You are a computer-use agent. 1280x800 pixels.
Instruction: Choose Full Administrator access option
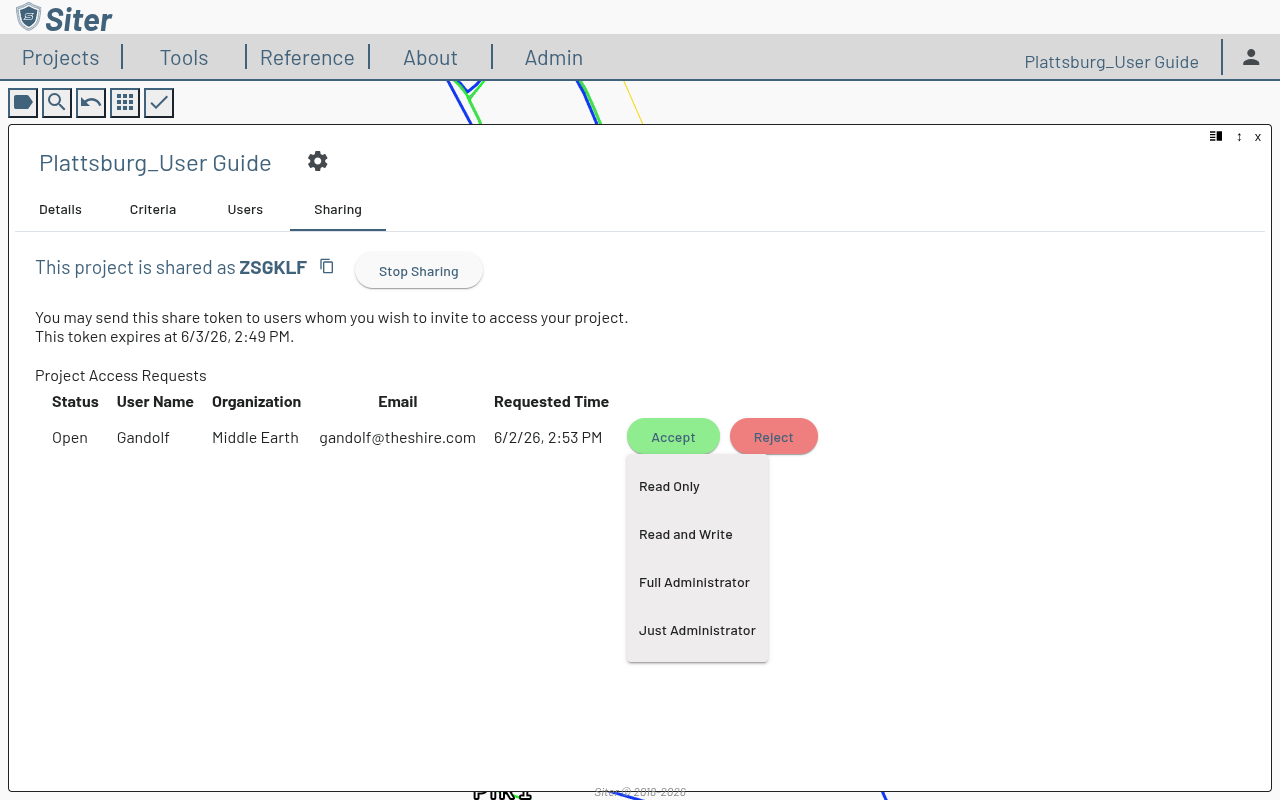(698, 582)
